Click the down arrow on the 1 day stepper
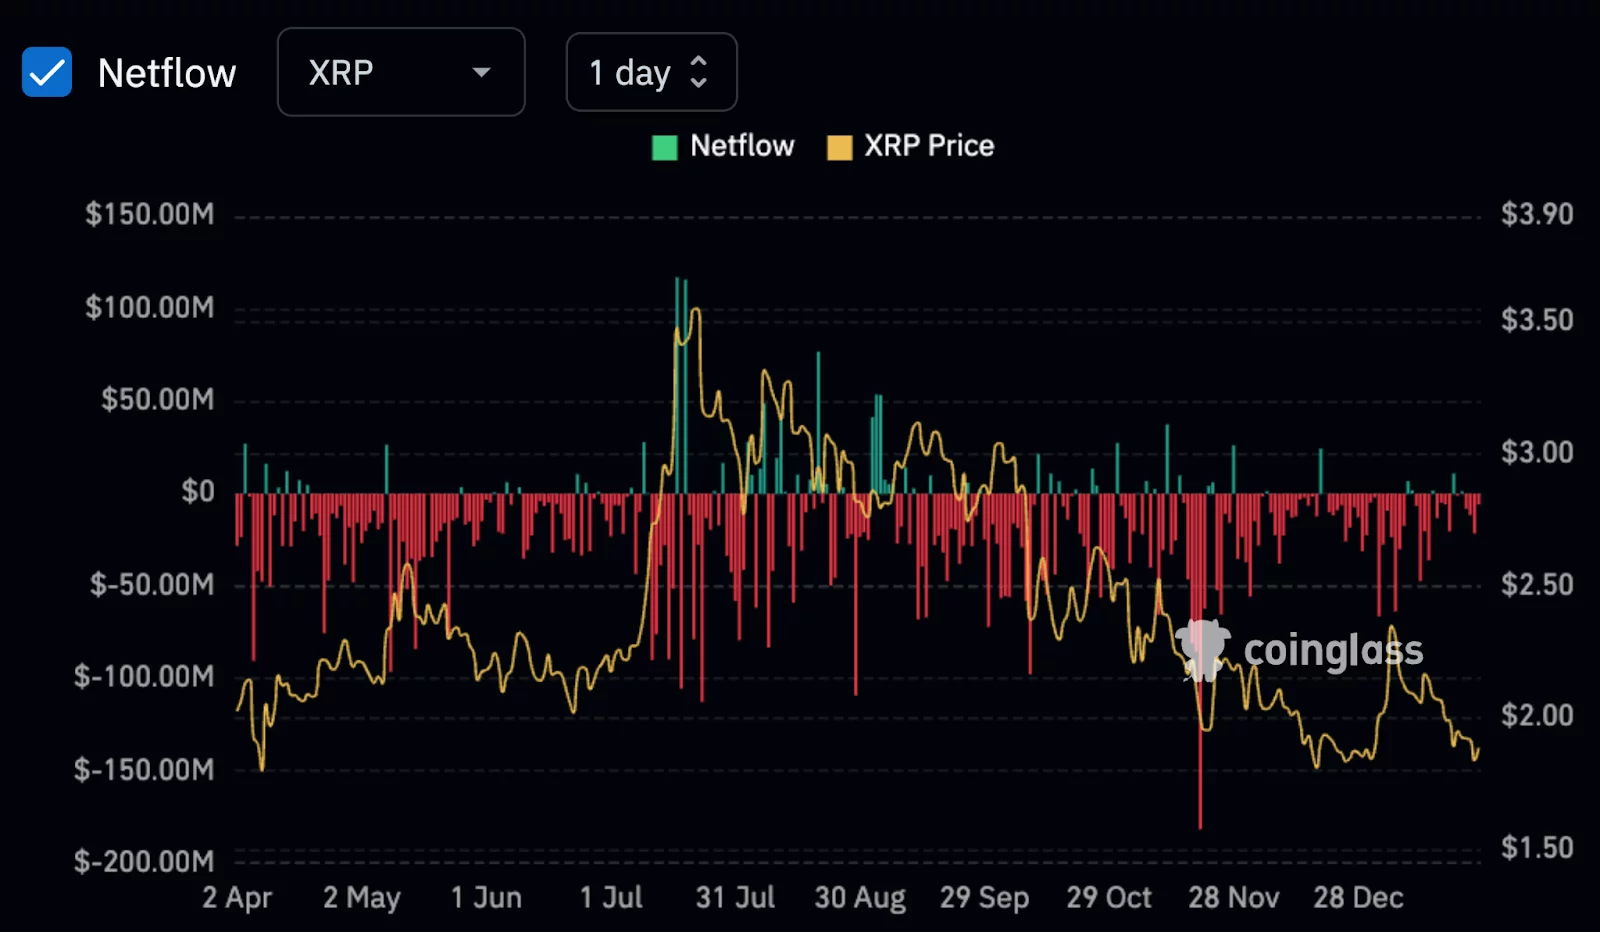 (700, 83)
